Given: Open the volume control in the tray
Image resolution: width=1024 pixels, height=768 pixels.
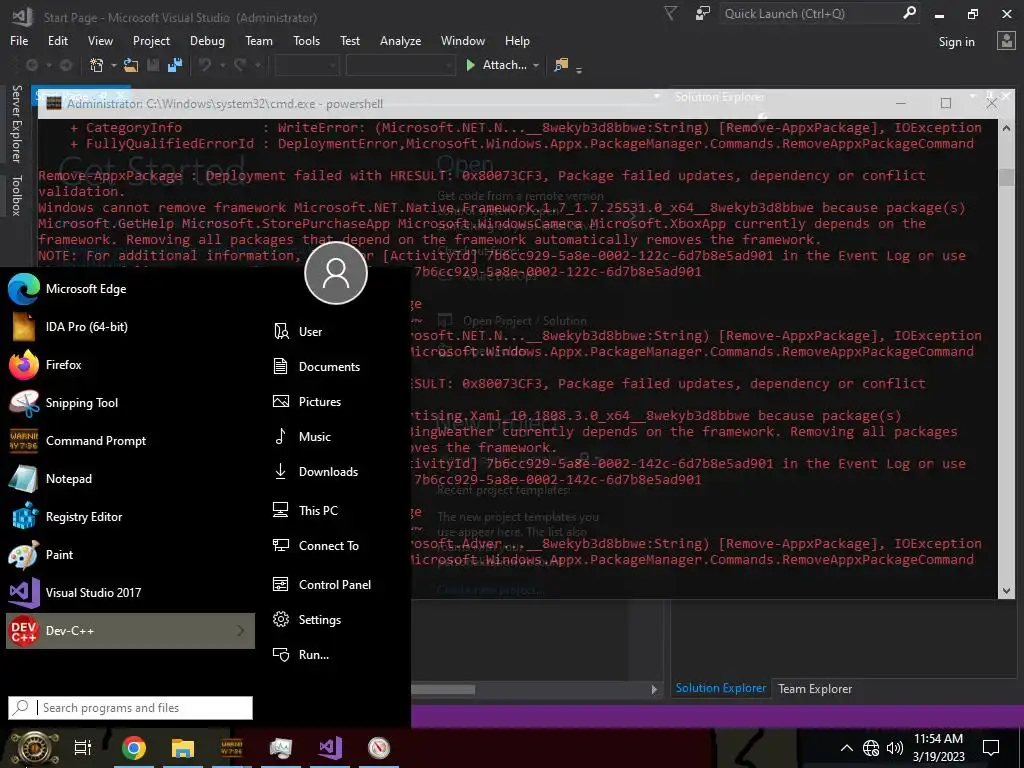Looking at the screenshot, I should tap(895, 748).
